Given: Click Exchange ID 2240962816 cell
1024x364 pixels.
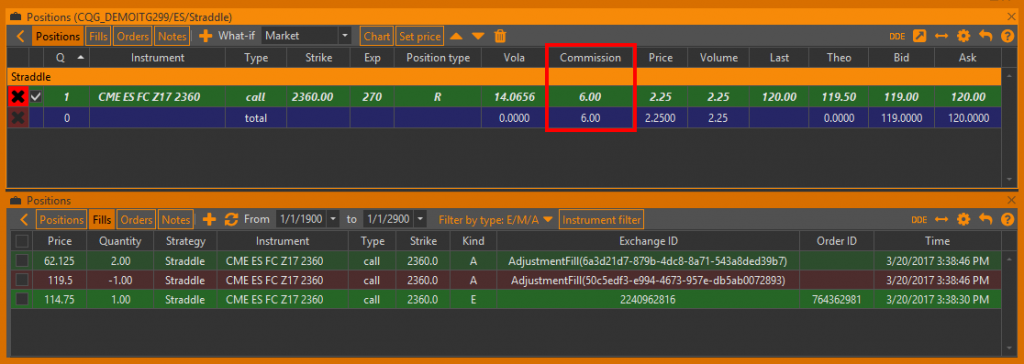Looking at the screenshot, I should (648, 299).
